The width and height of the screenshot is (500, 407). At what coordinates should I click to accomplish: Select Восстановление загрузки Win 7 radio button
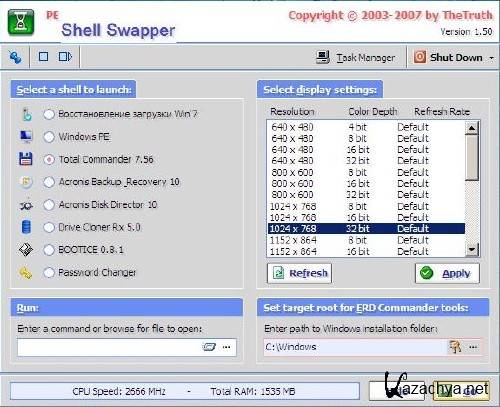click(x=49, y=114)
